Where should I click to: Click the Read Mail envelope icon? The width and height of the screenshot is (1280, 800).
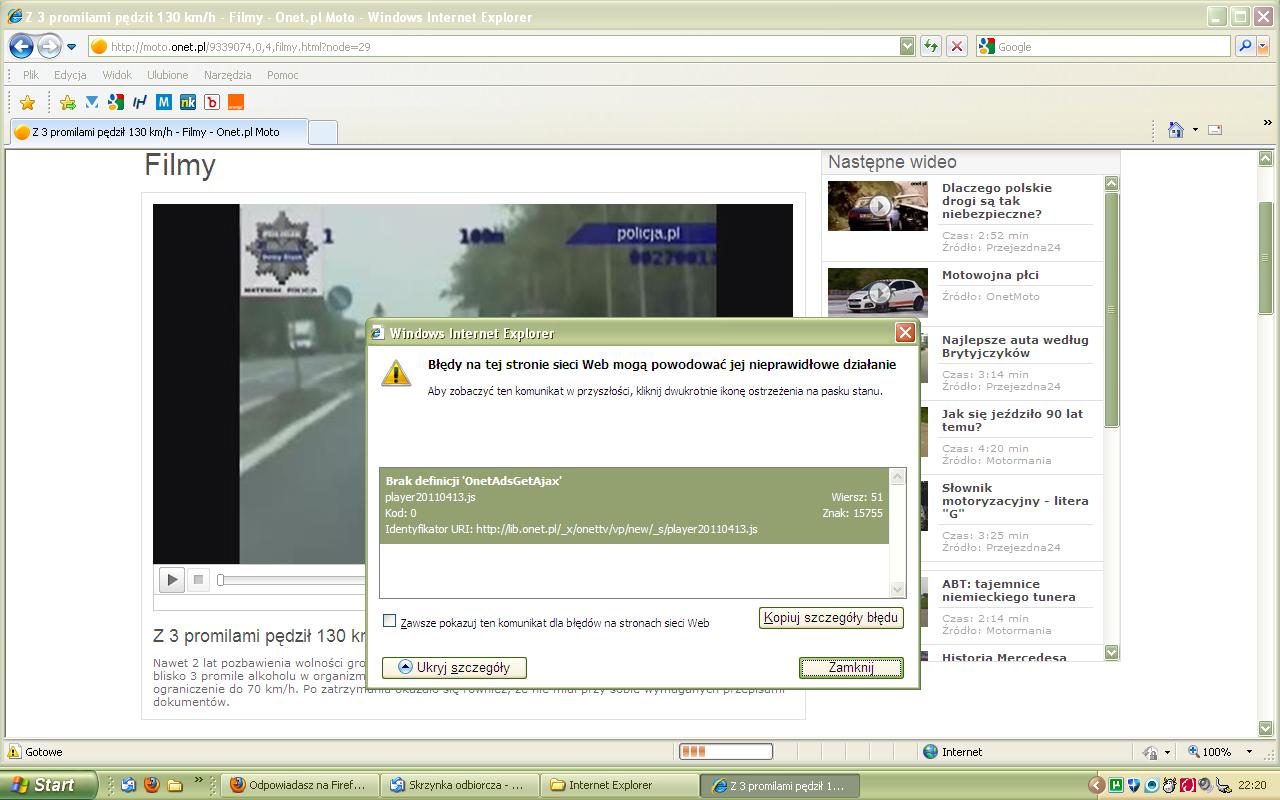click(x=1215, y=130)
